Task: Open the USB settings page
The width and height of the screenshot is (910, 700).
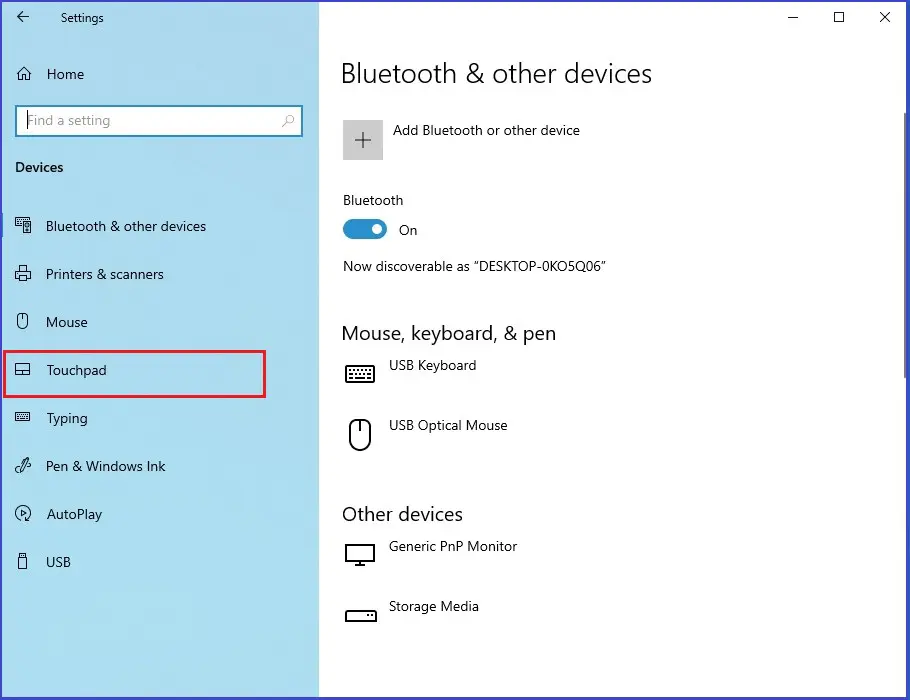Action: click(x=58, y=562)
